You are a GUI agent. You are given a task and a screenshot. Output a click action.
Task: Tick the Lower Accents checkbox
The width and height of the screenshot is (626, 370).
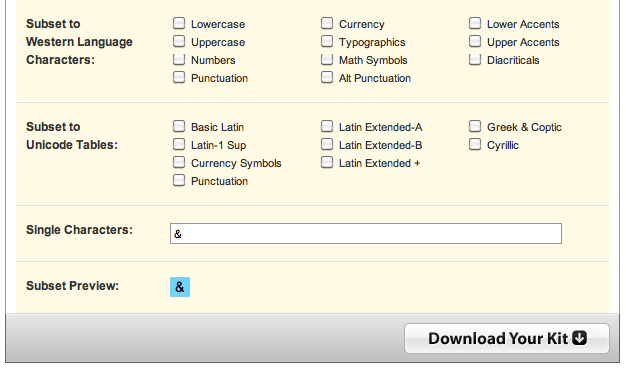coord(475,23)
